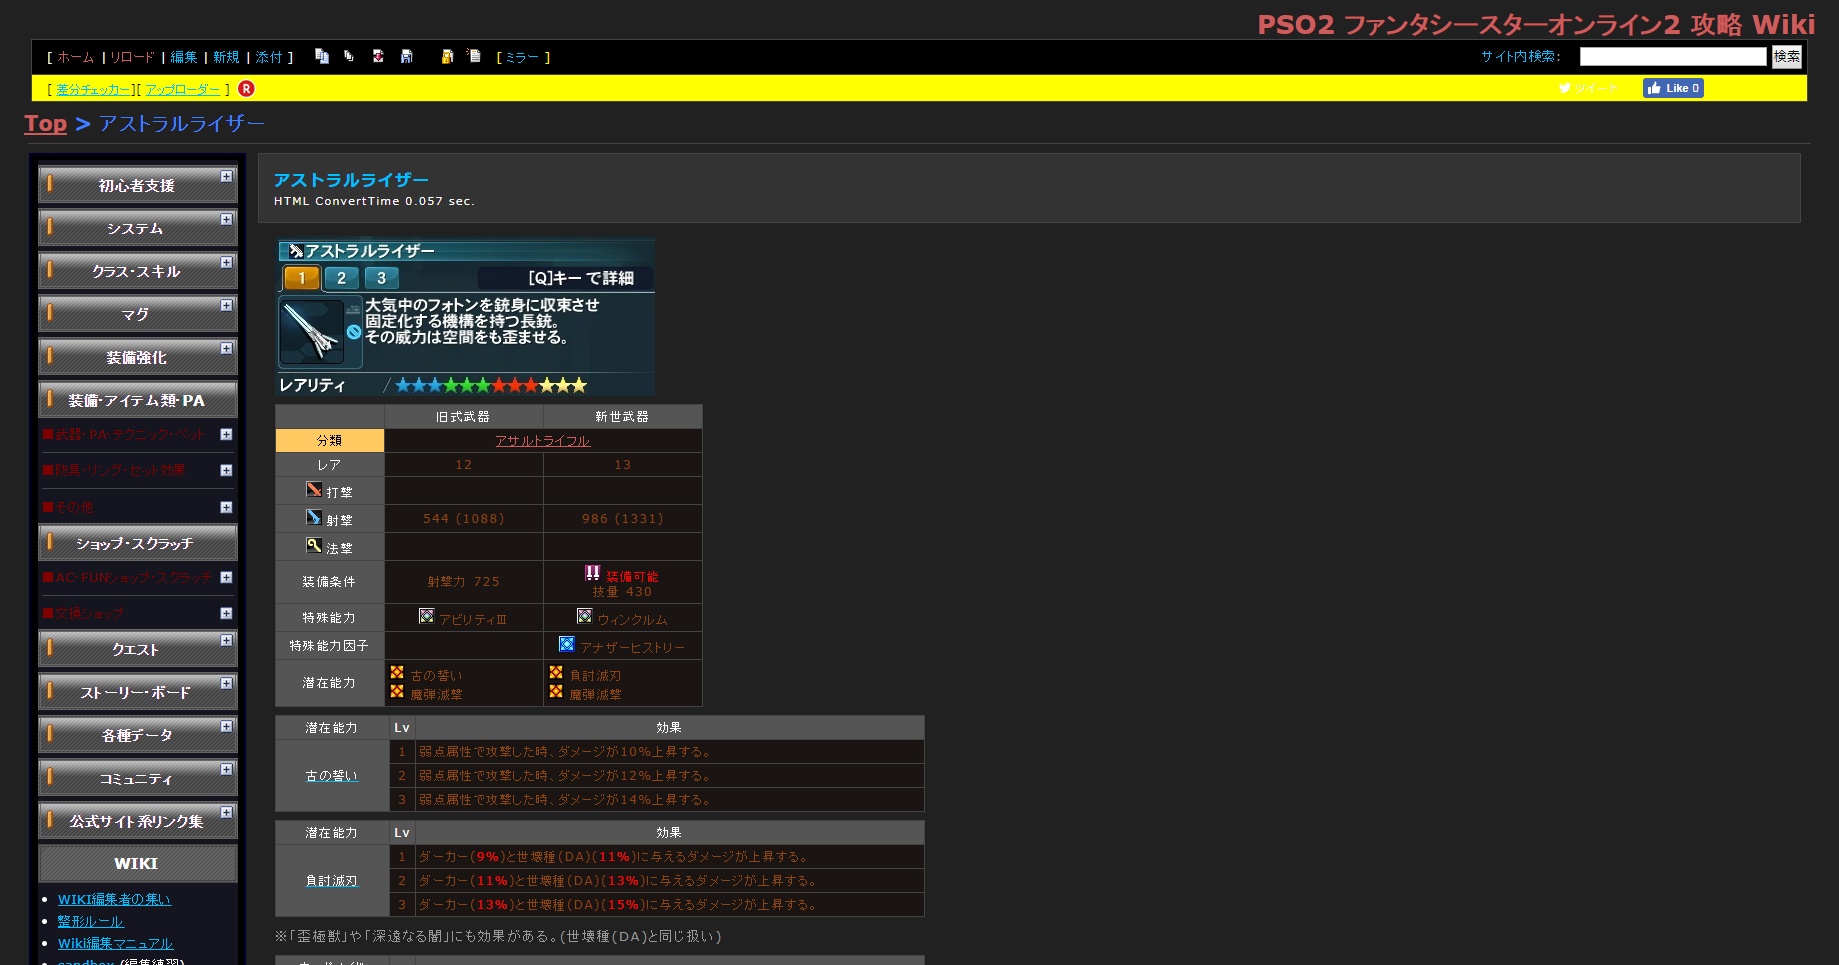Click the potential icon beside 古の誓い

pyautogui.click(x=397, y=672)
